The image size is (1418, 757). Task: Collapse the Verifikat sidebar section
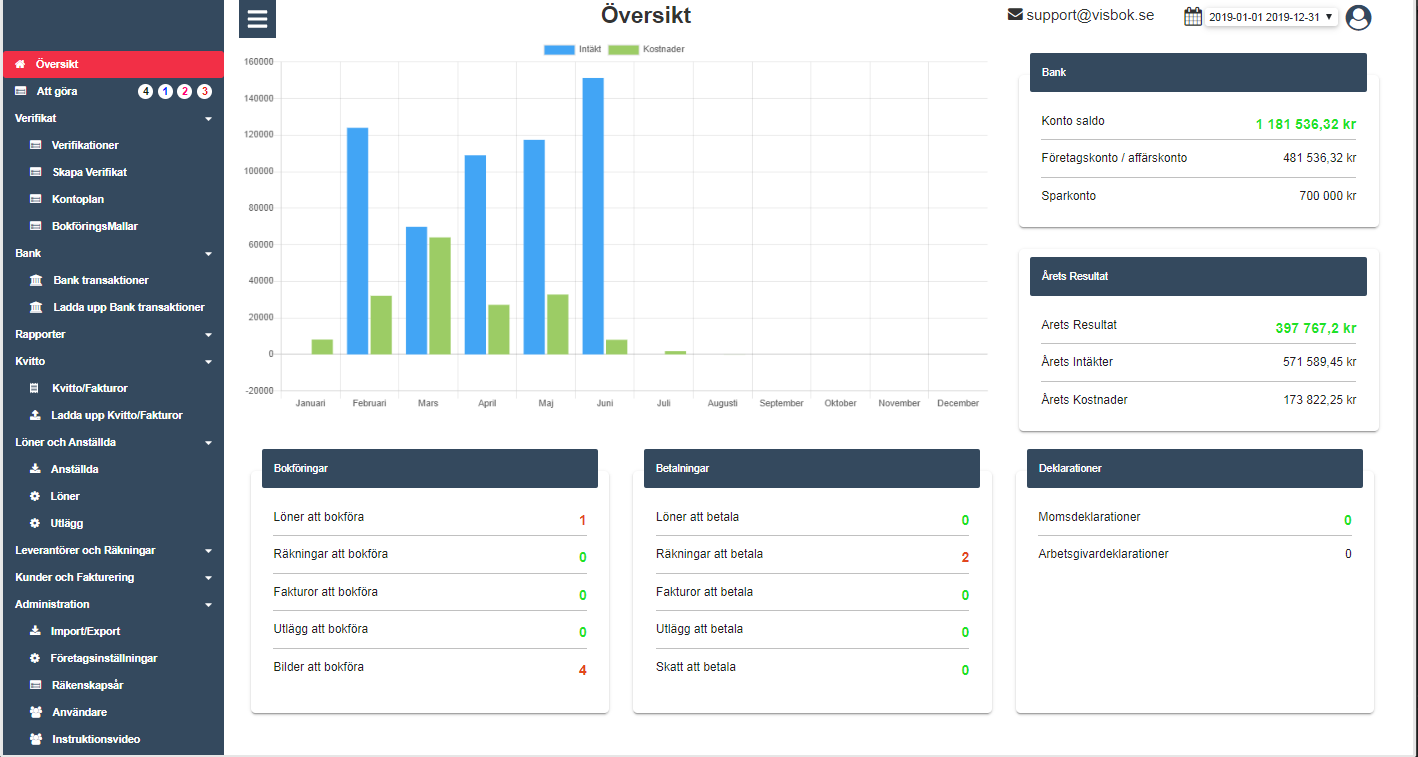208,119
